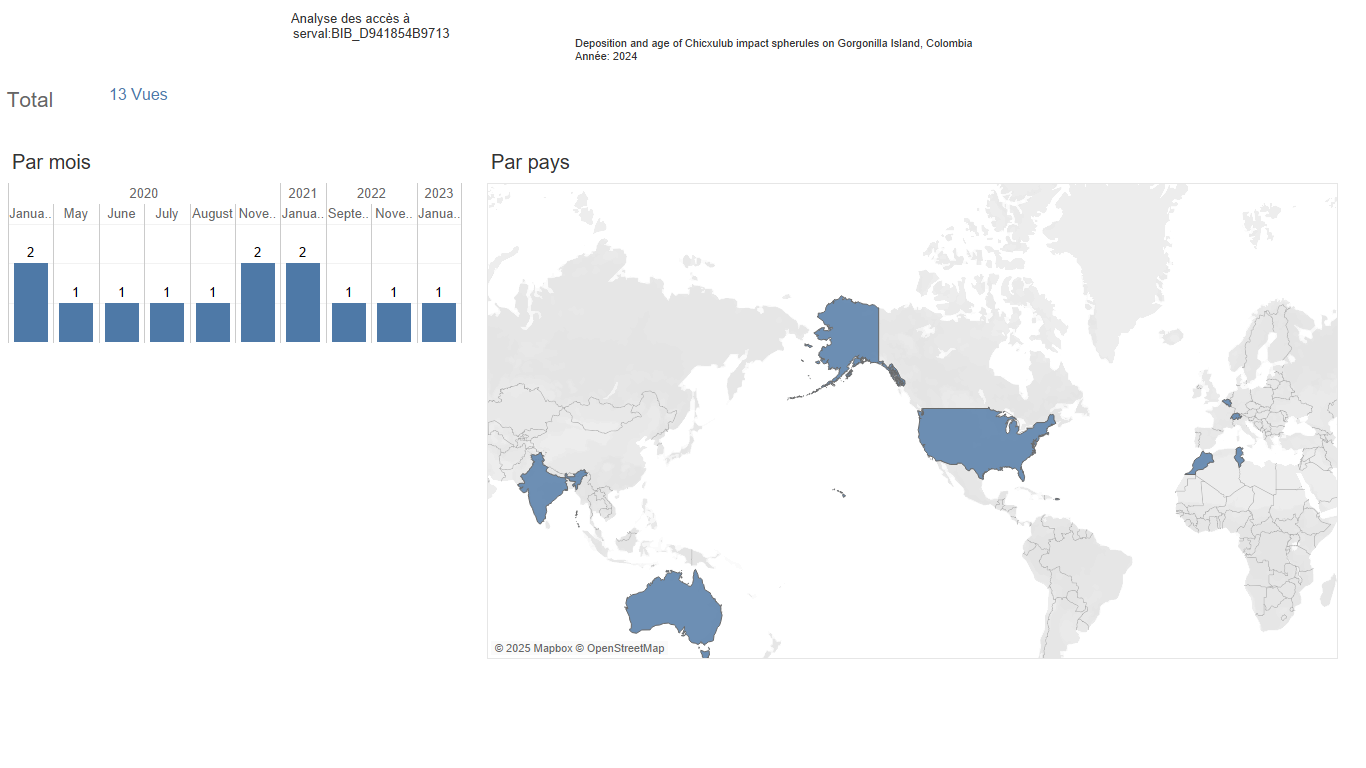Select the May 2020 bar

click(x=76, y=322)
